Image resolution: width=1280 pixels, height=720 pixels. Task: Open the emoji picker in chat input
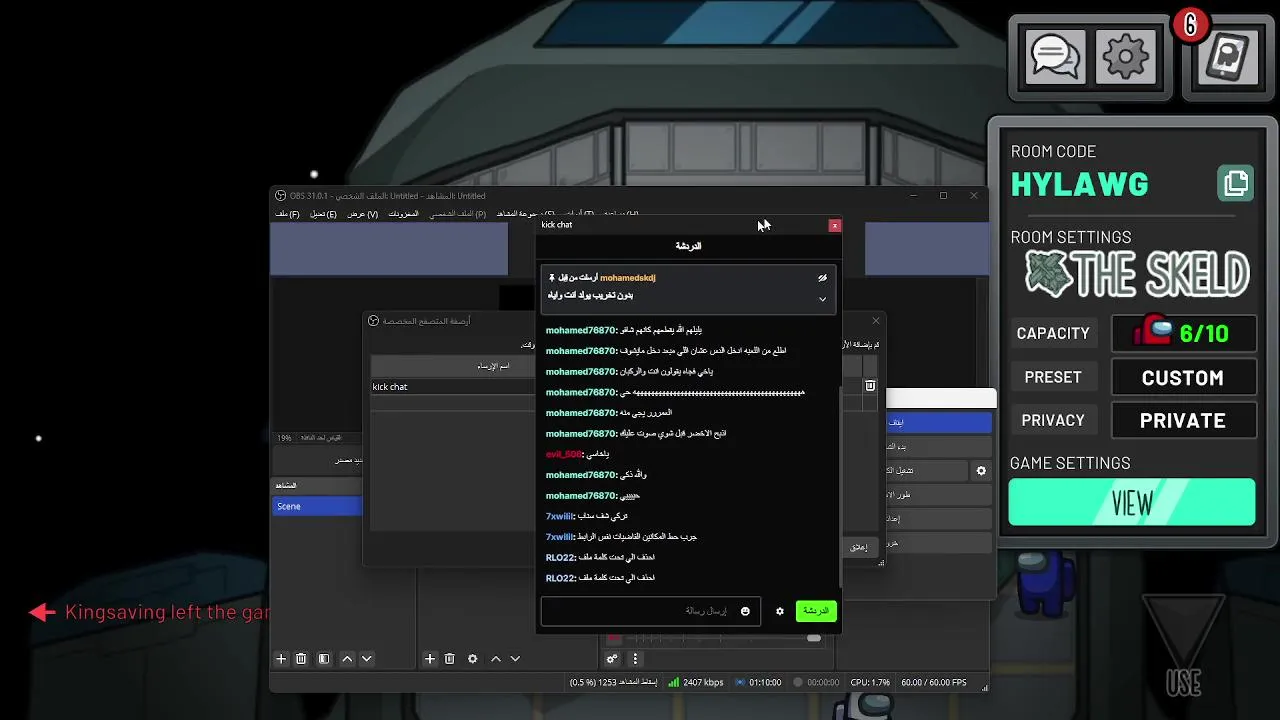pos(745,611)
